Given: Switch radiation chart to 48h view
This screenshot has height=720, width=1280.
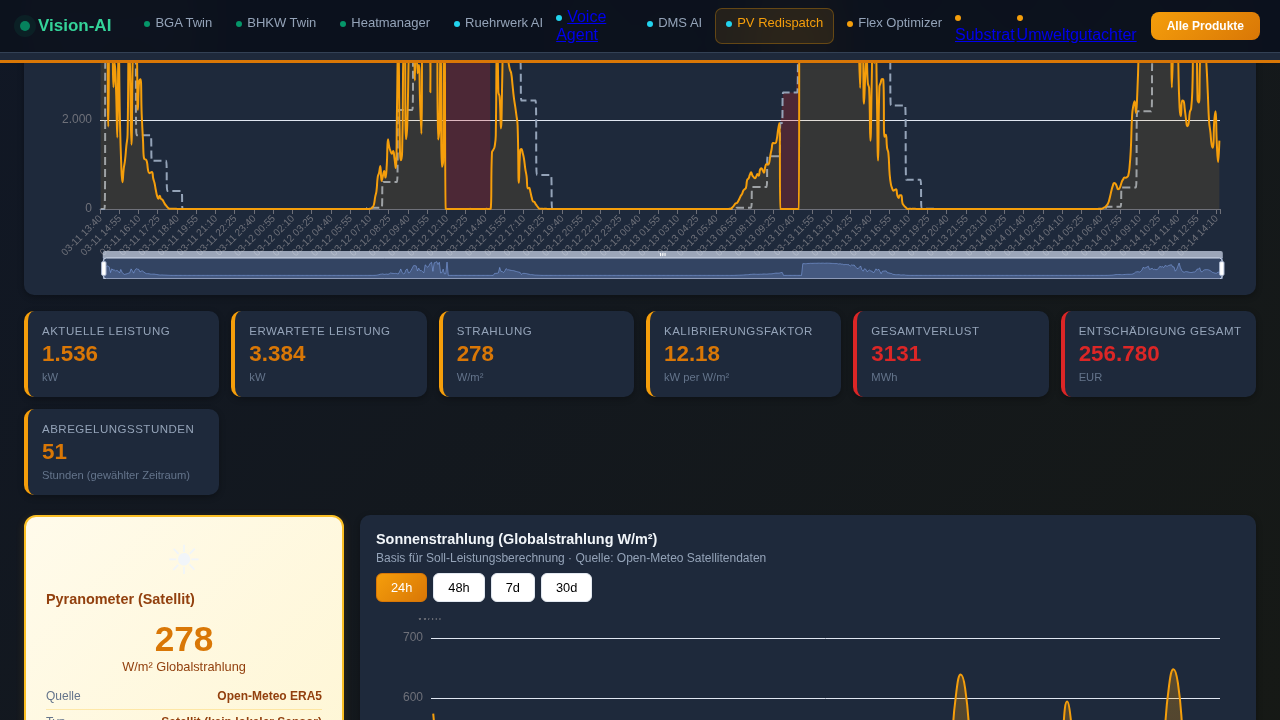Looking at the screenshot, I should click(458, 588).
